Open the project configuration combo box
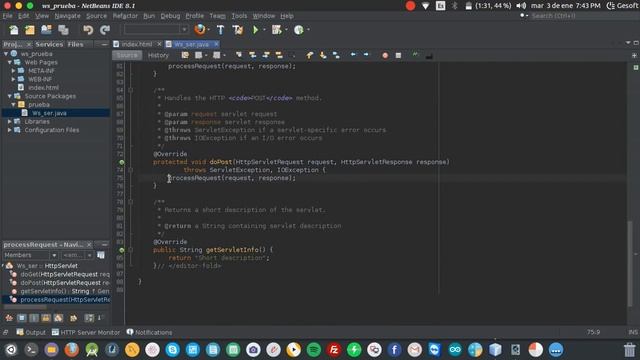 click(x=156, y=29)
